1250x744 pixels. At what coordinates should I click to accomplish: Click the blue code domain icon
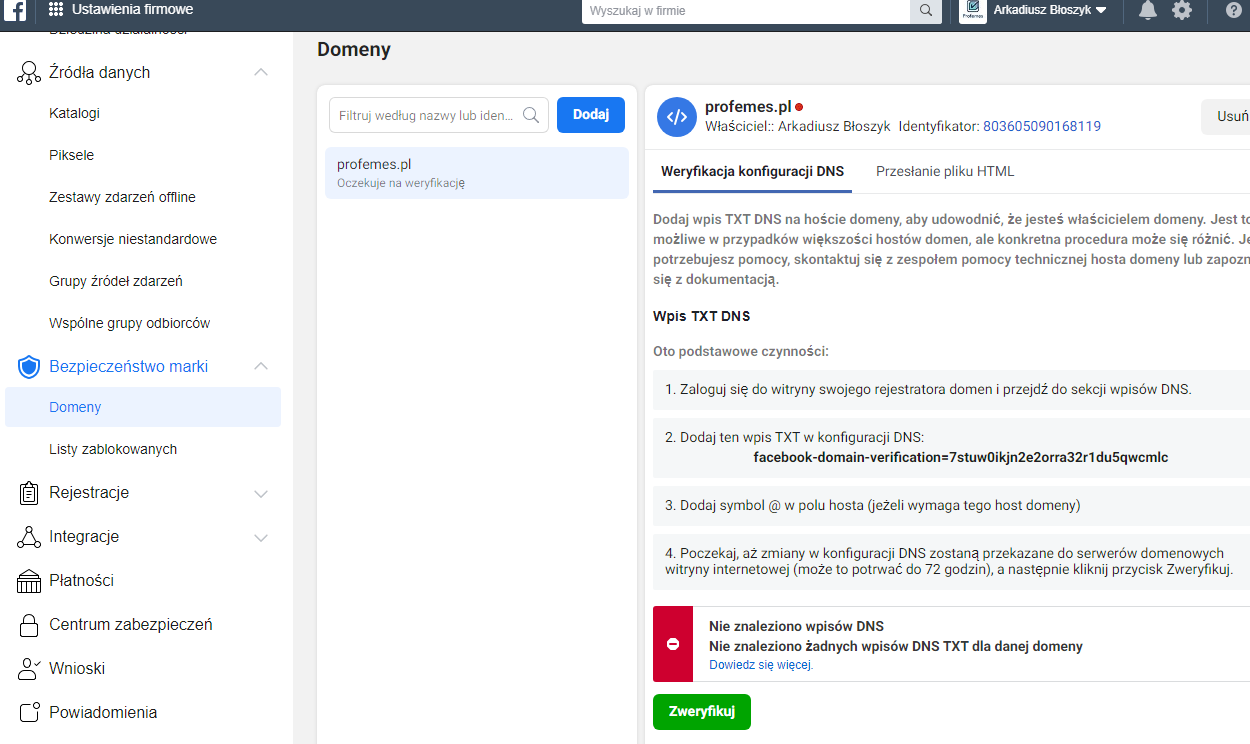(677, 117)
